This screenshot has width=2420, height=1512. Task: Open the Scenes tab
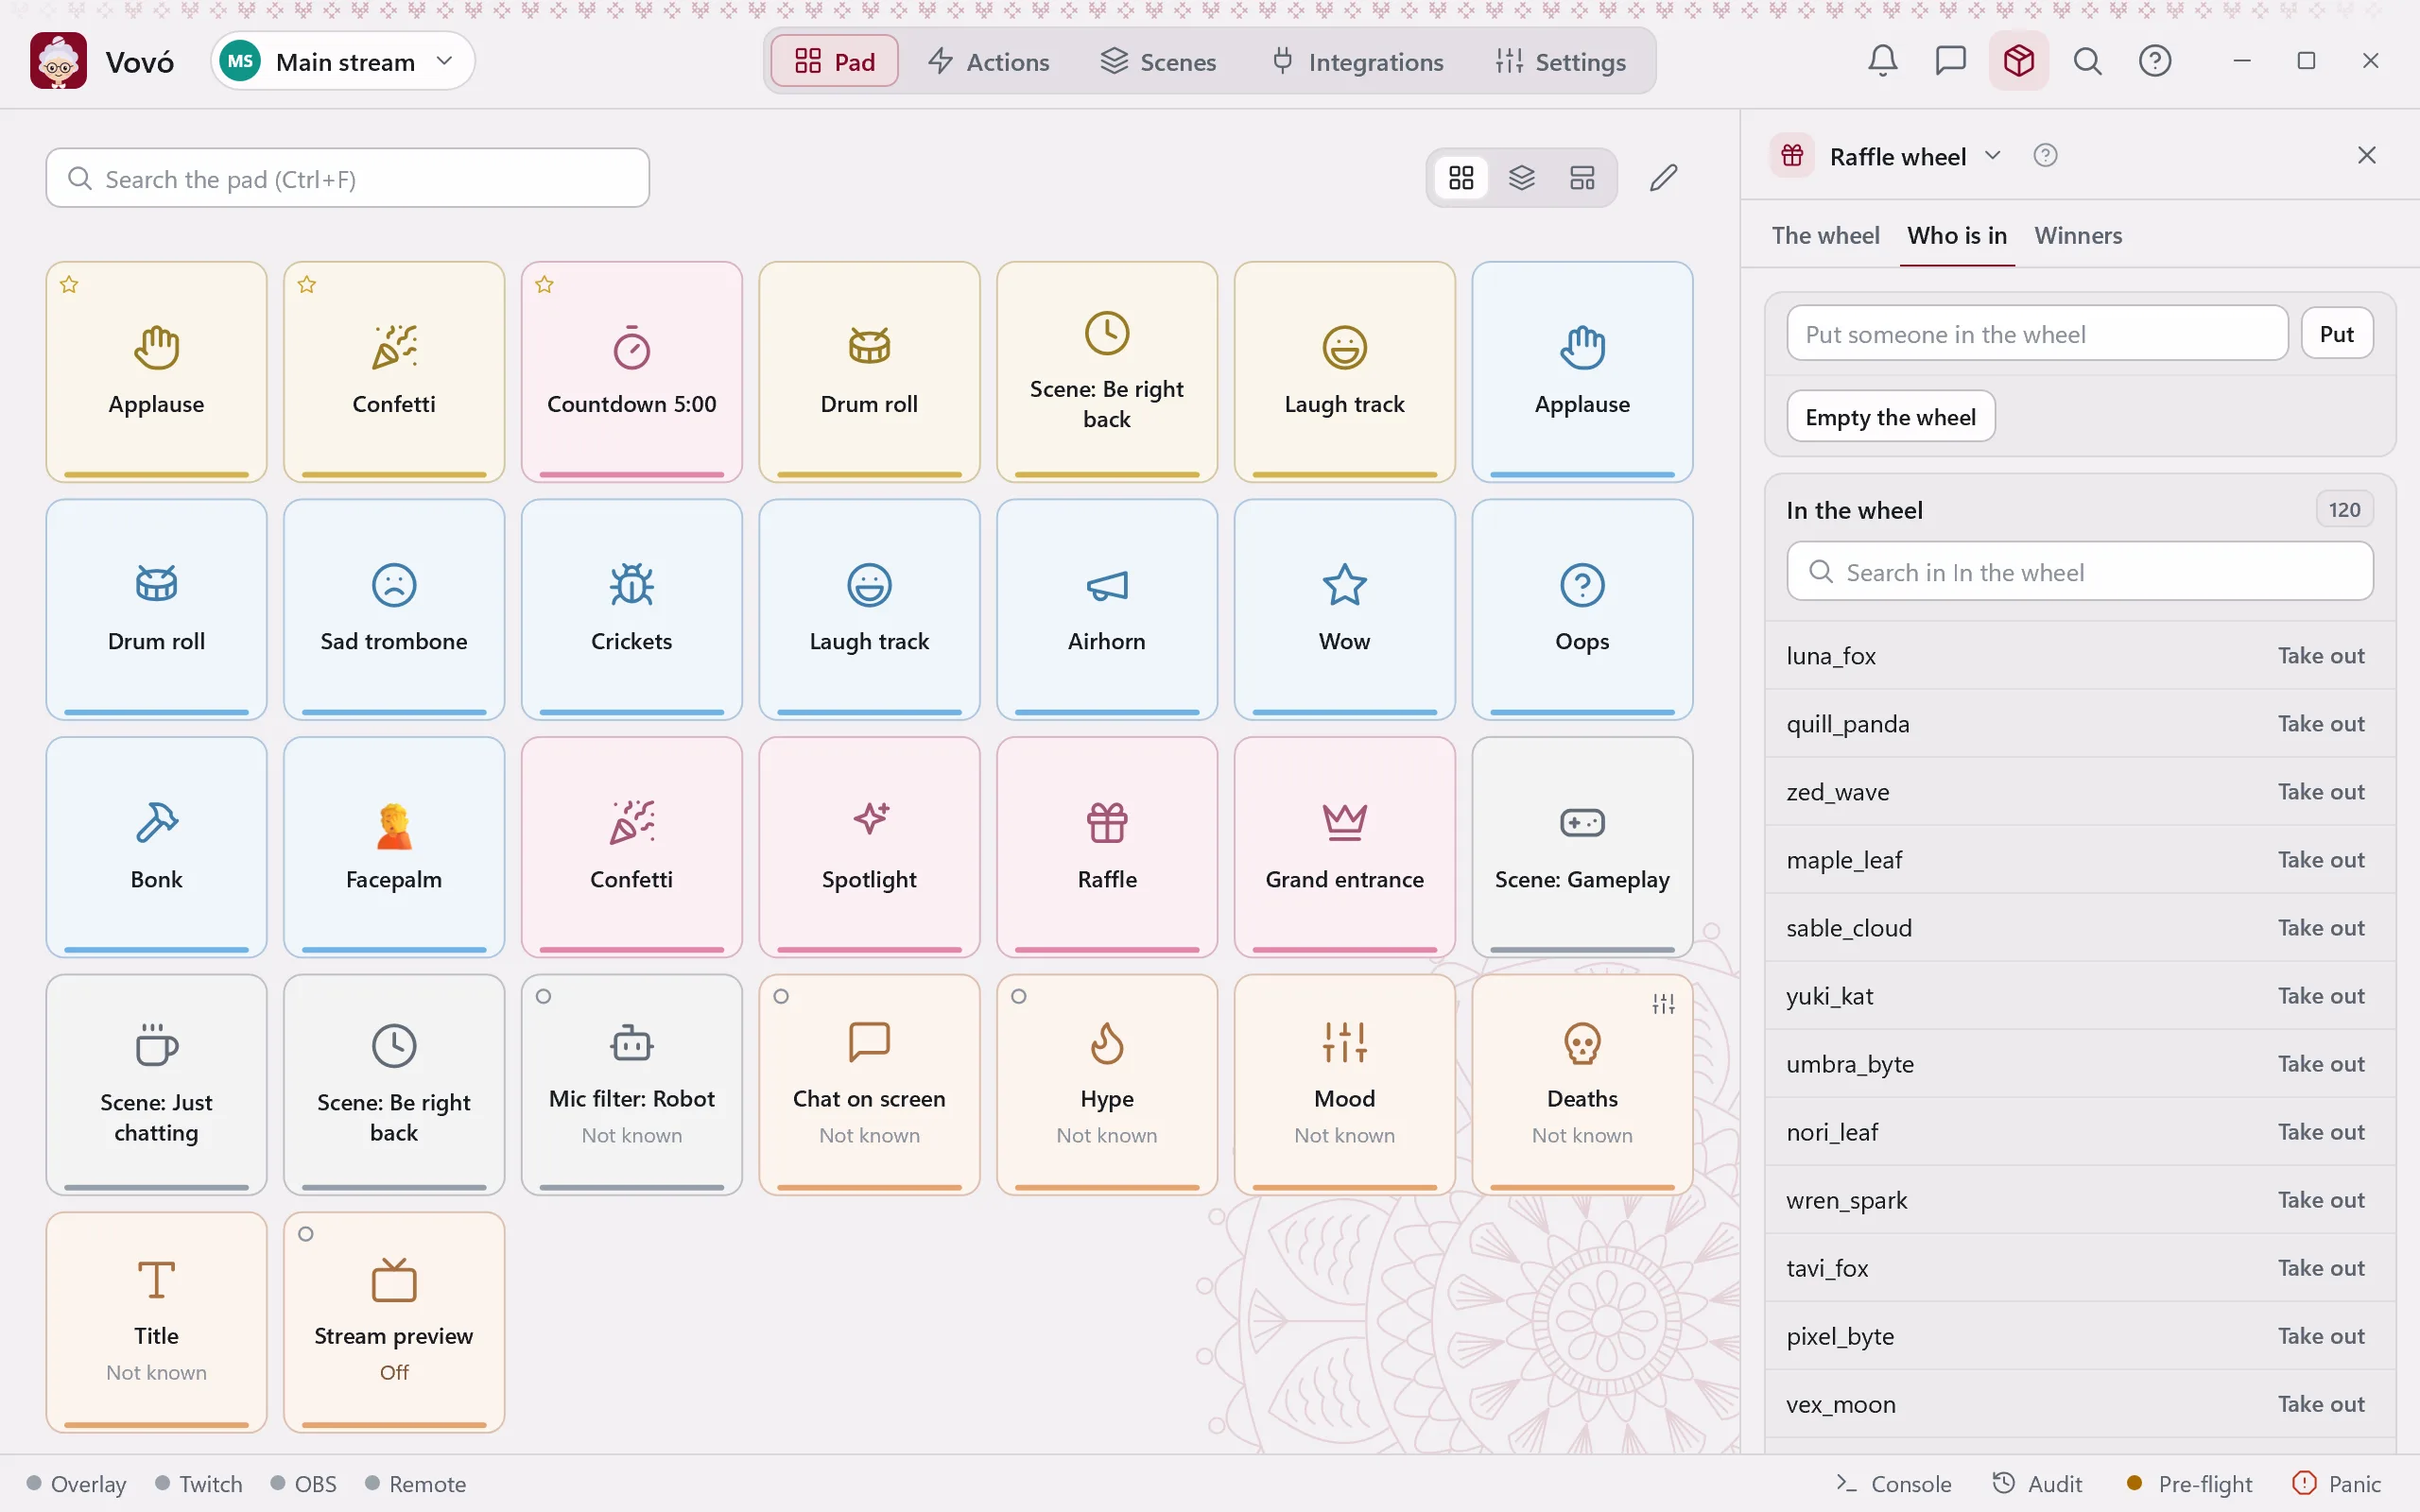point(1158,61)
